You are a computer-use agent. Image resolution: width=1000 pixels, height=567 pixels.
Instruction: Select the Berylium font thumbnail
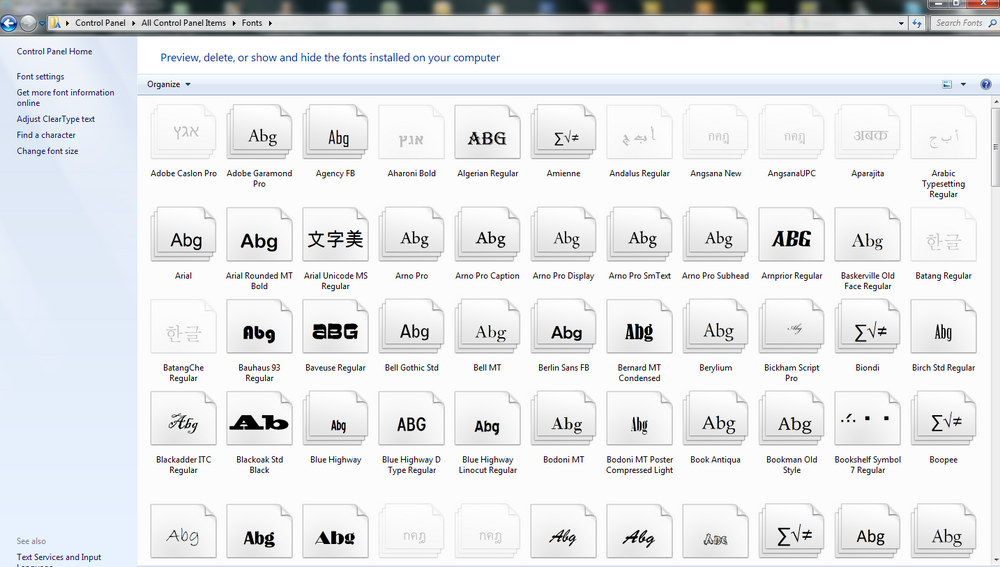[x=716, y=327]
